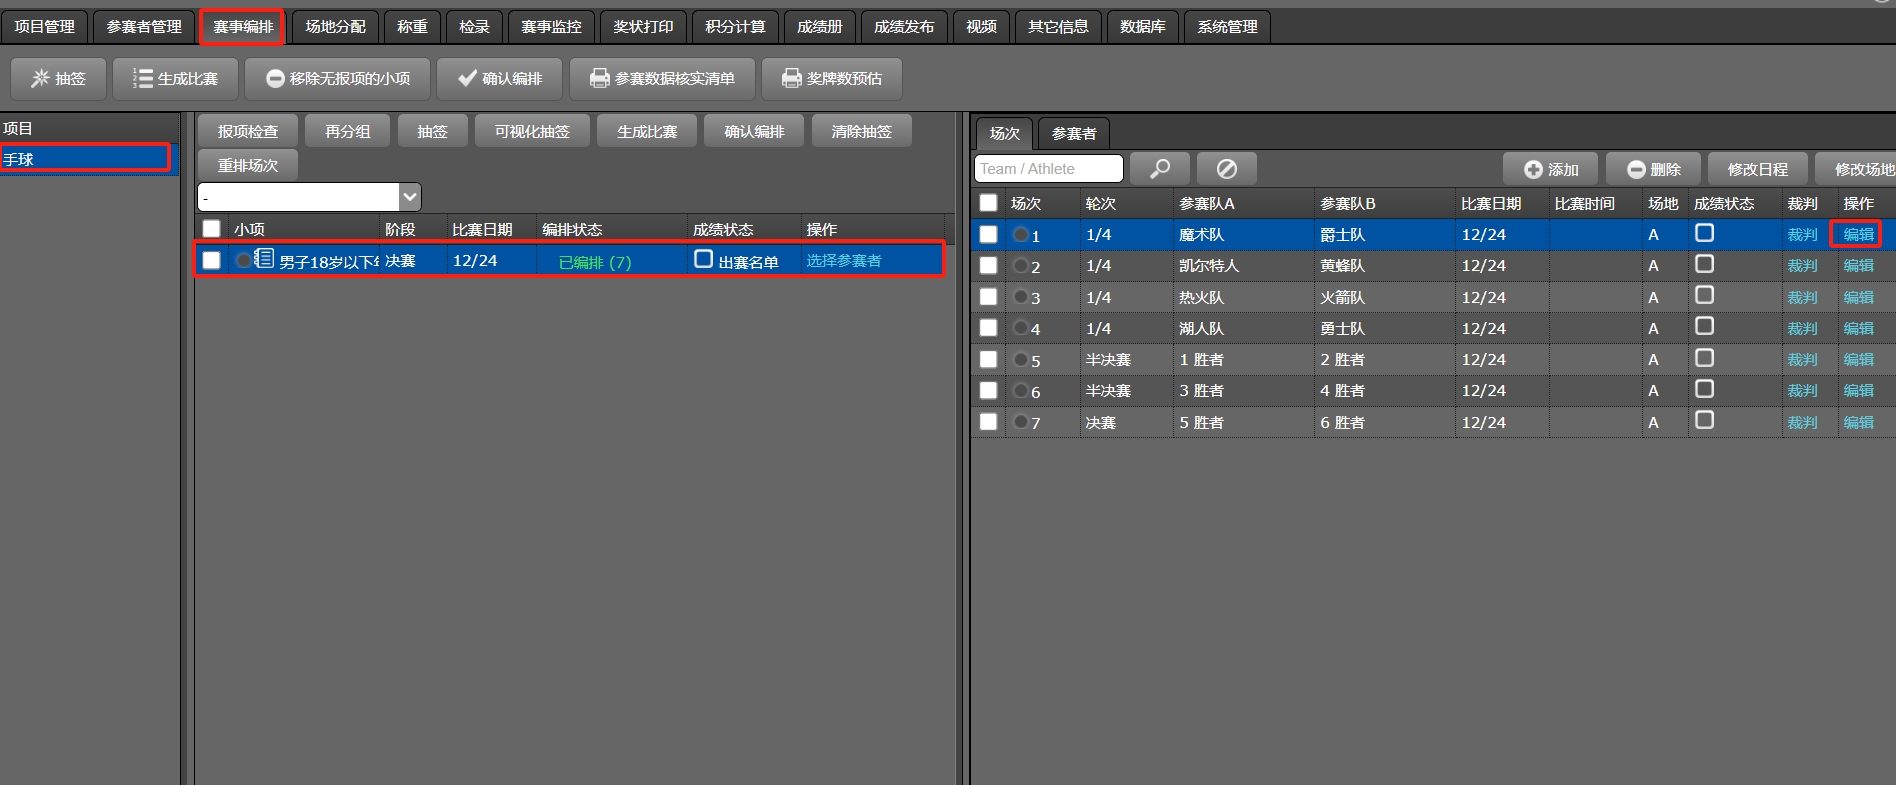
Task: Print 参赛数据核实清单 via printer icon
Action: [599, 78]
